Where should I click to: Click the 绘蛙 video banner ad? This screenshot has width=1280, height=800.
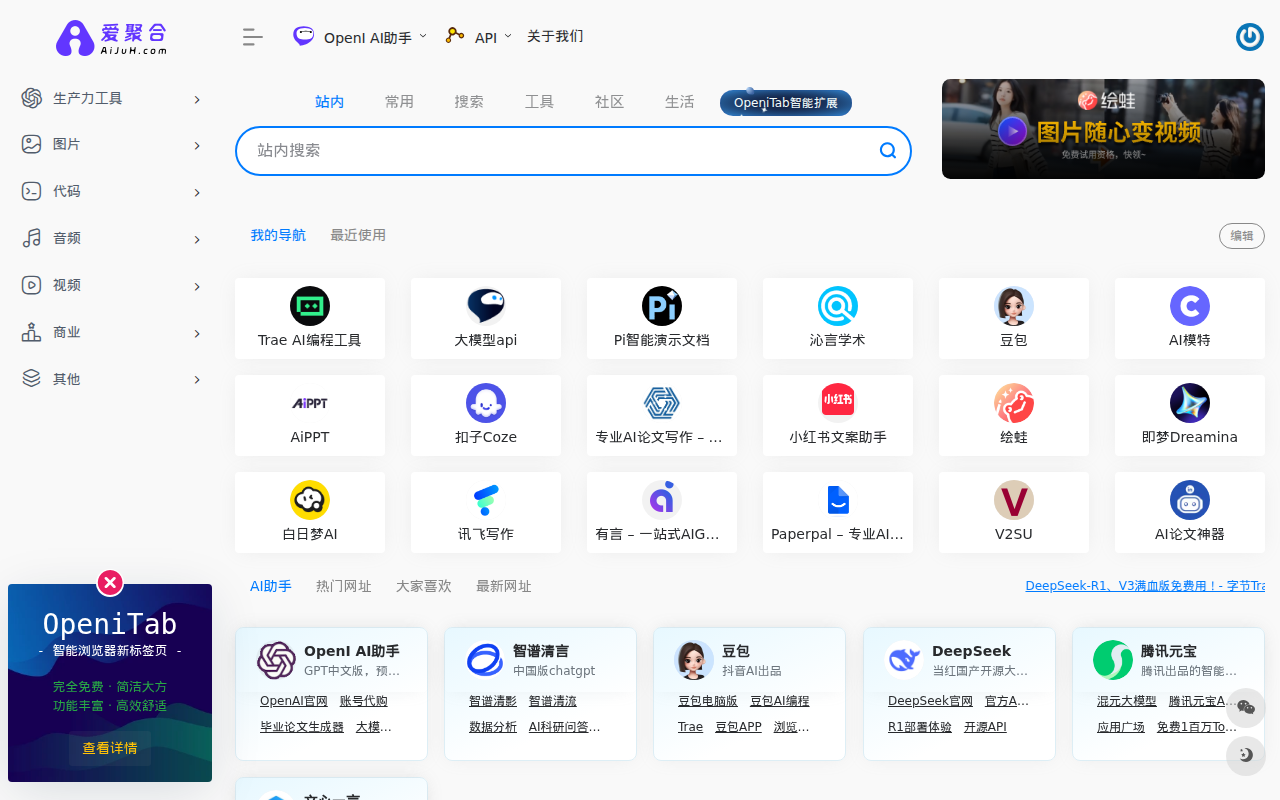(1104, 129)
